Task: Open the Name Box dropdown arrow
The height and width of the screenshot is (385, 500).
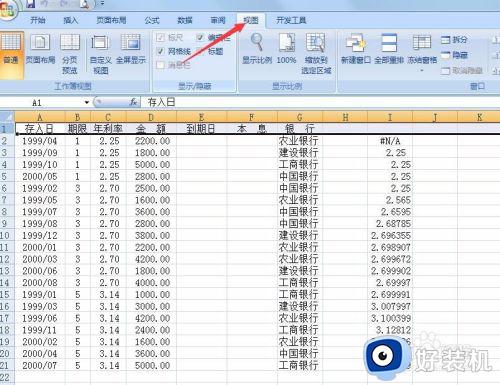Action: click(x=87, y=102)
